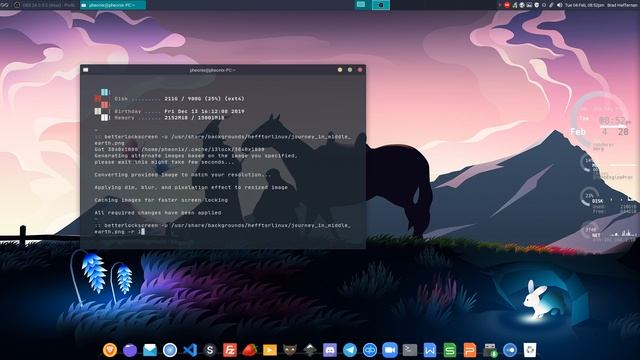Switch to the first workspace in pager

[x=362, y=5]
